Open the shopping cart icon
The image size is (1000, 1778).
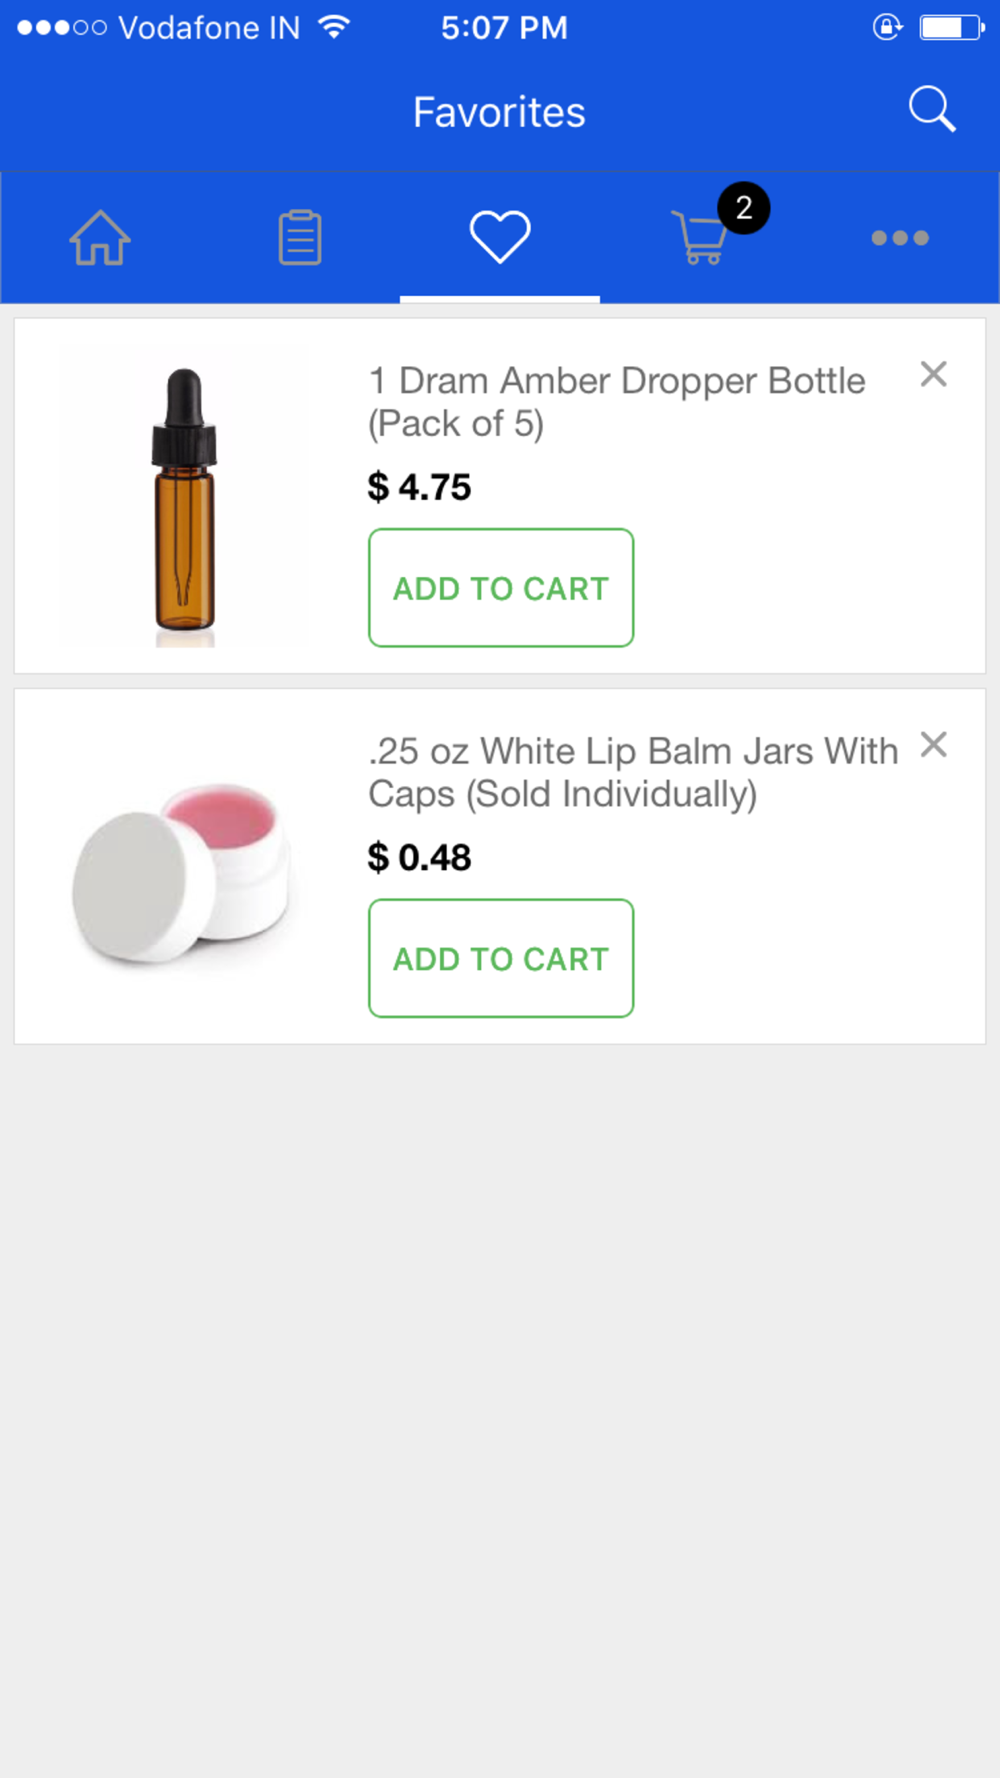(x=700, y=240)
